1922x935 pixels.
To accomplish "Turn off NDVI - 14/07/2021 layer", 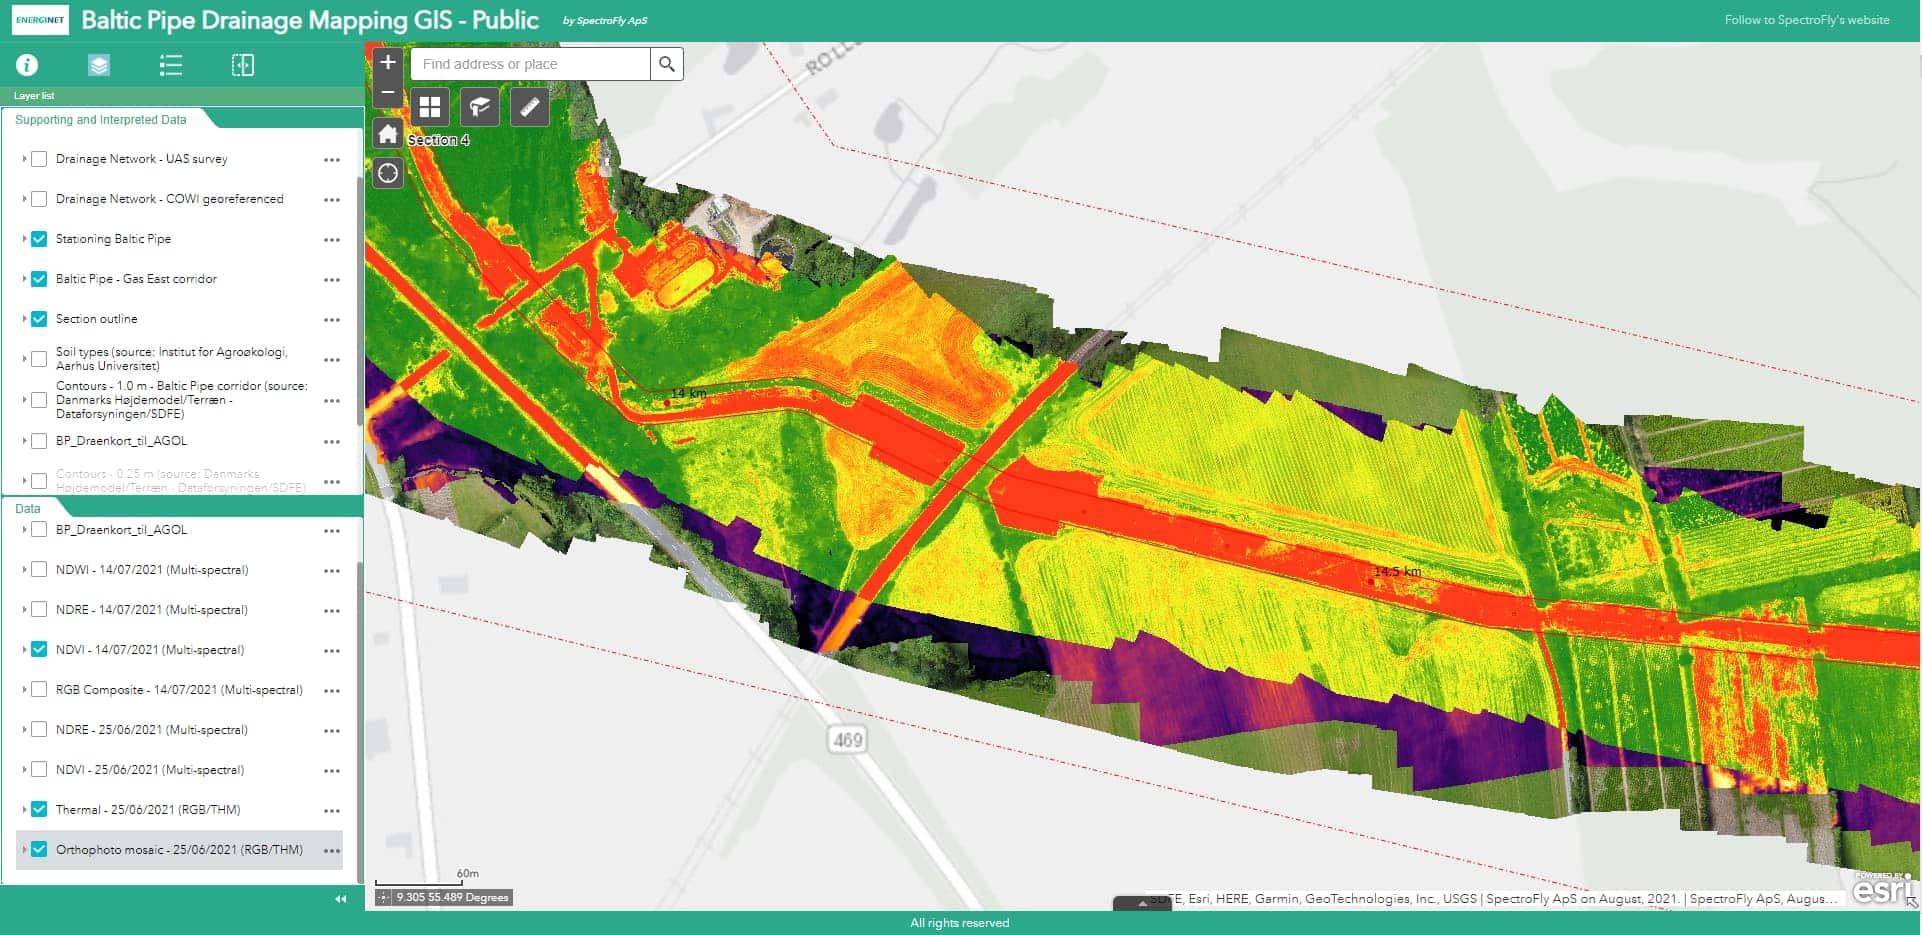I will tap(39, 650).
